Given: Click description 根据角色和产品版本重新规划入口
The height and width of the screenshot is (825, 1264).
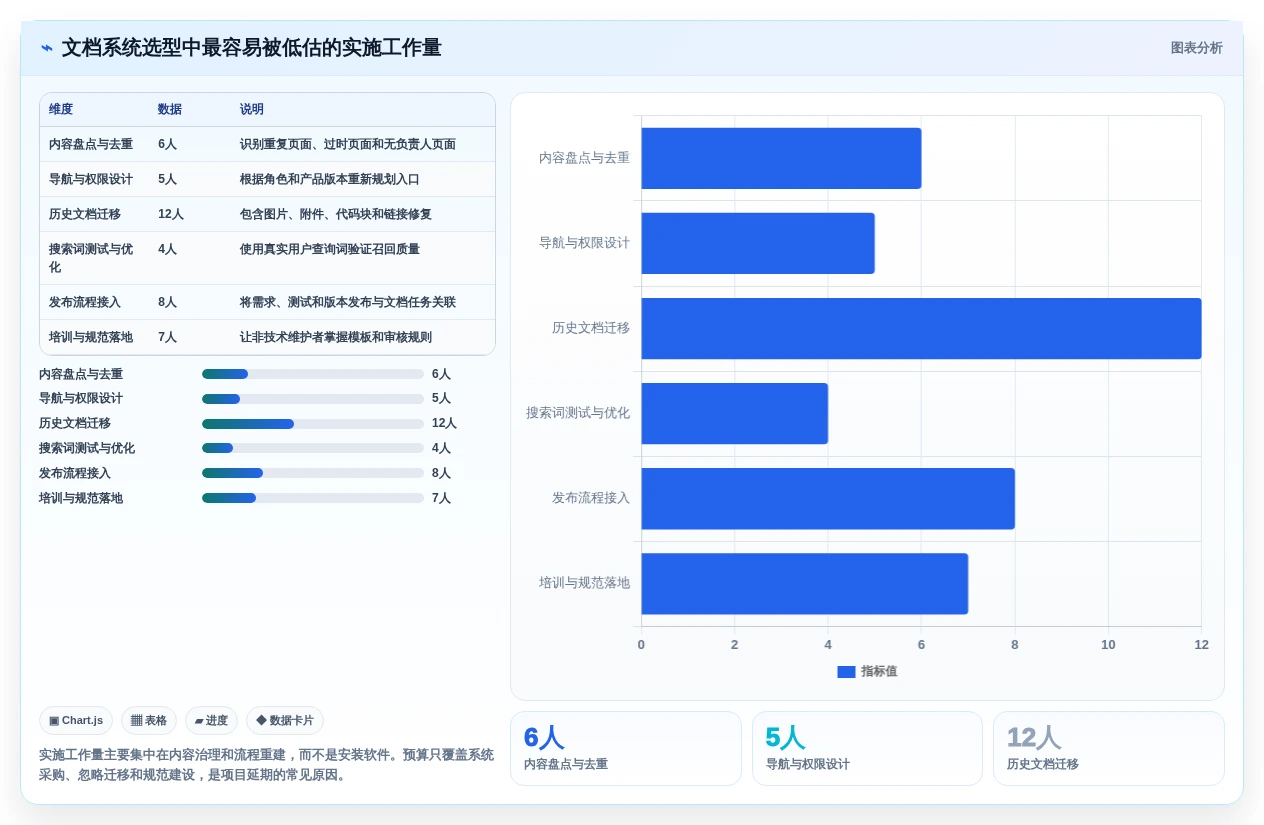Looking at the screenshot, I should click(x=330, y=179).
